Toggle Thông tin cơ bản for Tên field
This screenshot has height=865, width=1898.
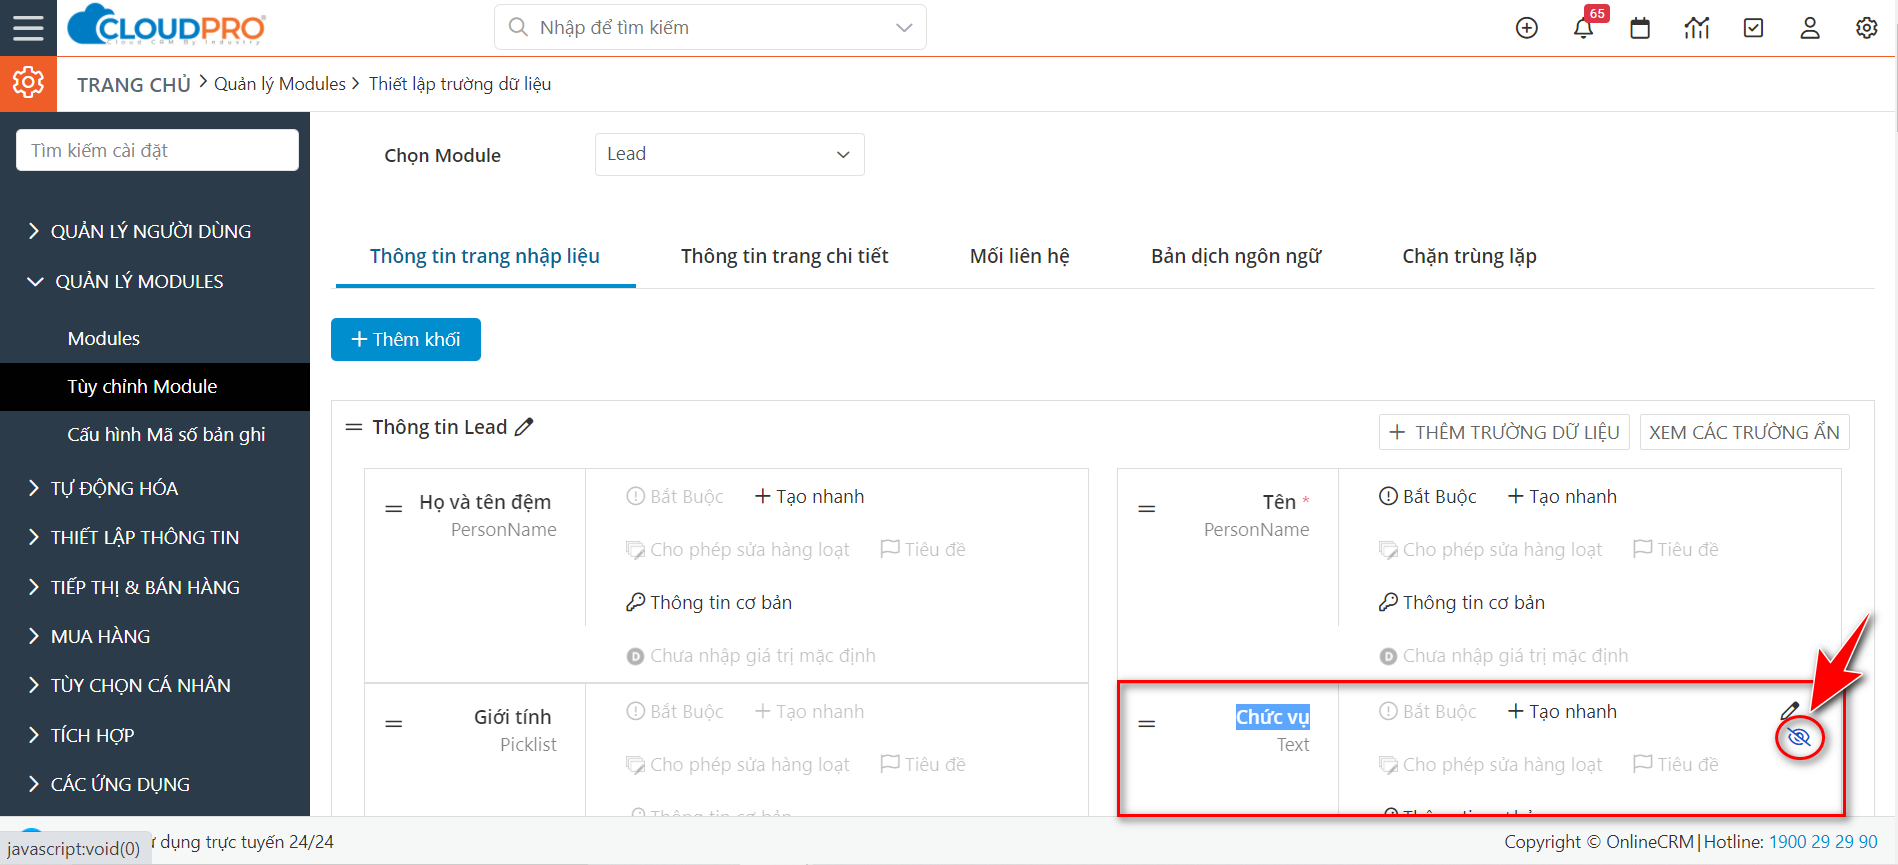point(1462,603)
